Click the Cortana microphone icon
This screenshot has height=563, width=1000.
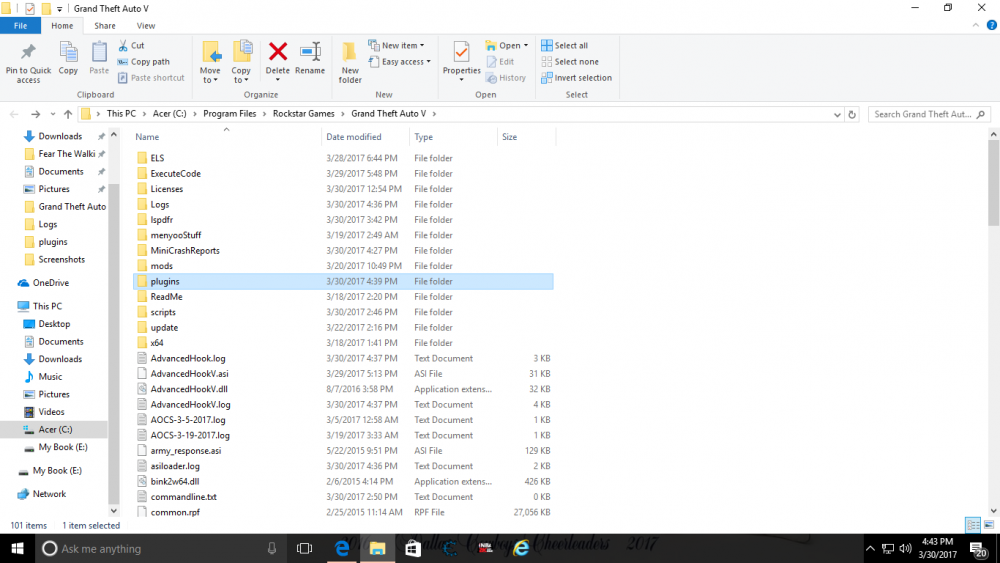click(272, 548)
